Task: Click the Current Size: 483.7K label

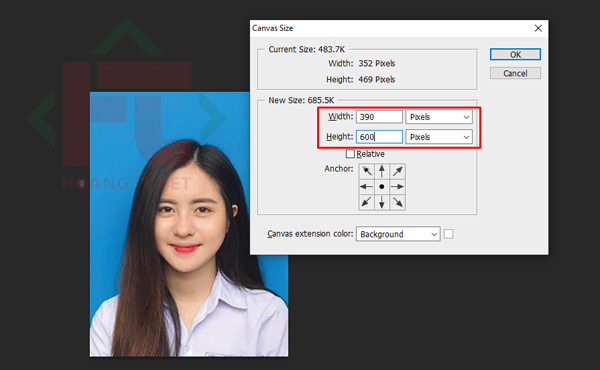Action: coord(307,49)
